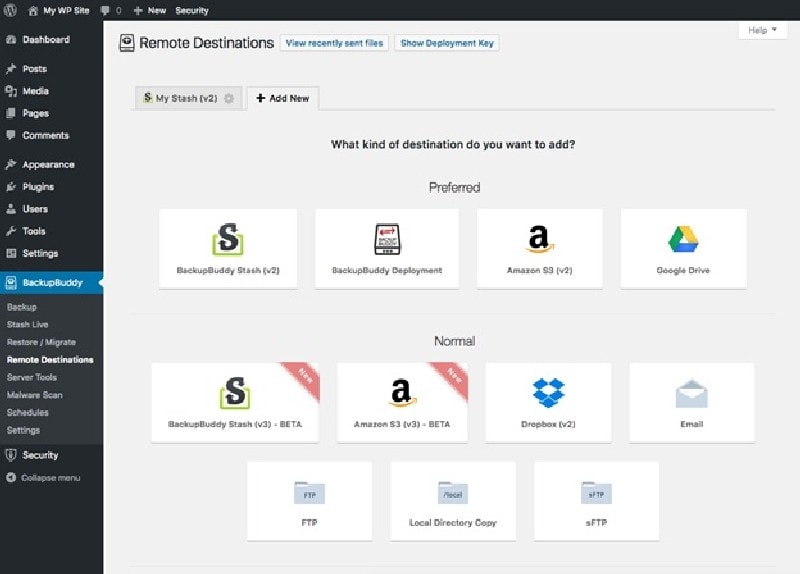Image resolution: width=800 pixels, height=574 pixels.
Task: Choose the Dropbox (v2) destination
Action: [x=548, y=403]
